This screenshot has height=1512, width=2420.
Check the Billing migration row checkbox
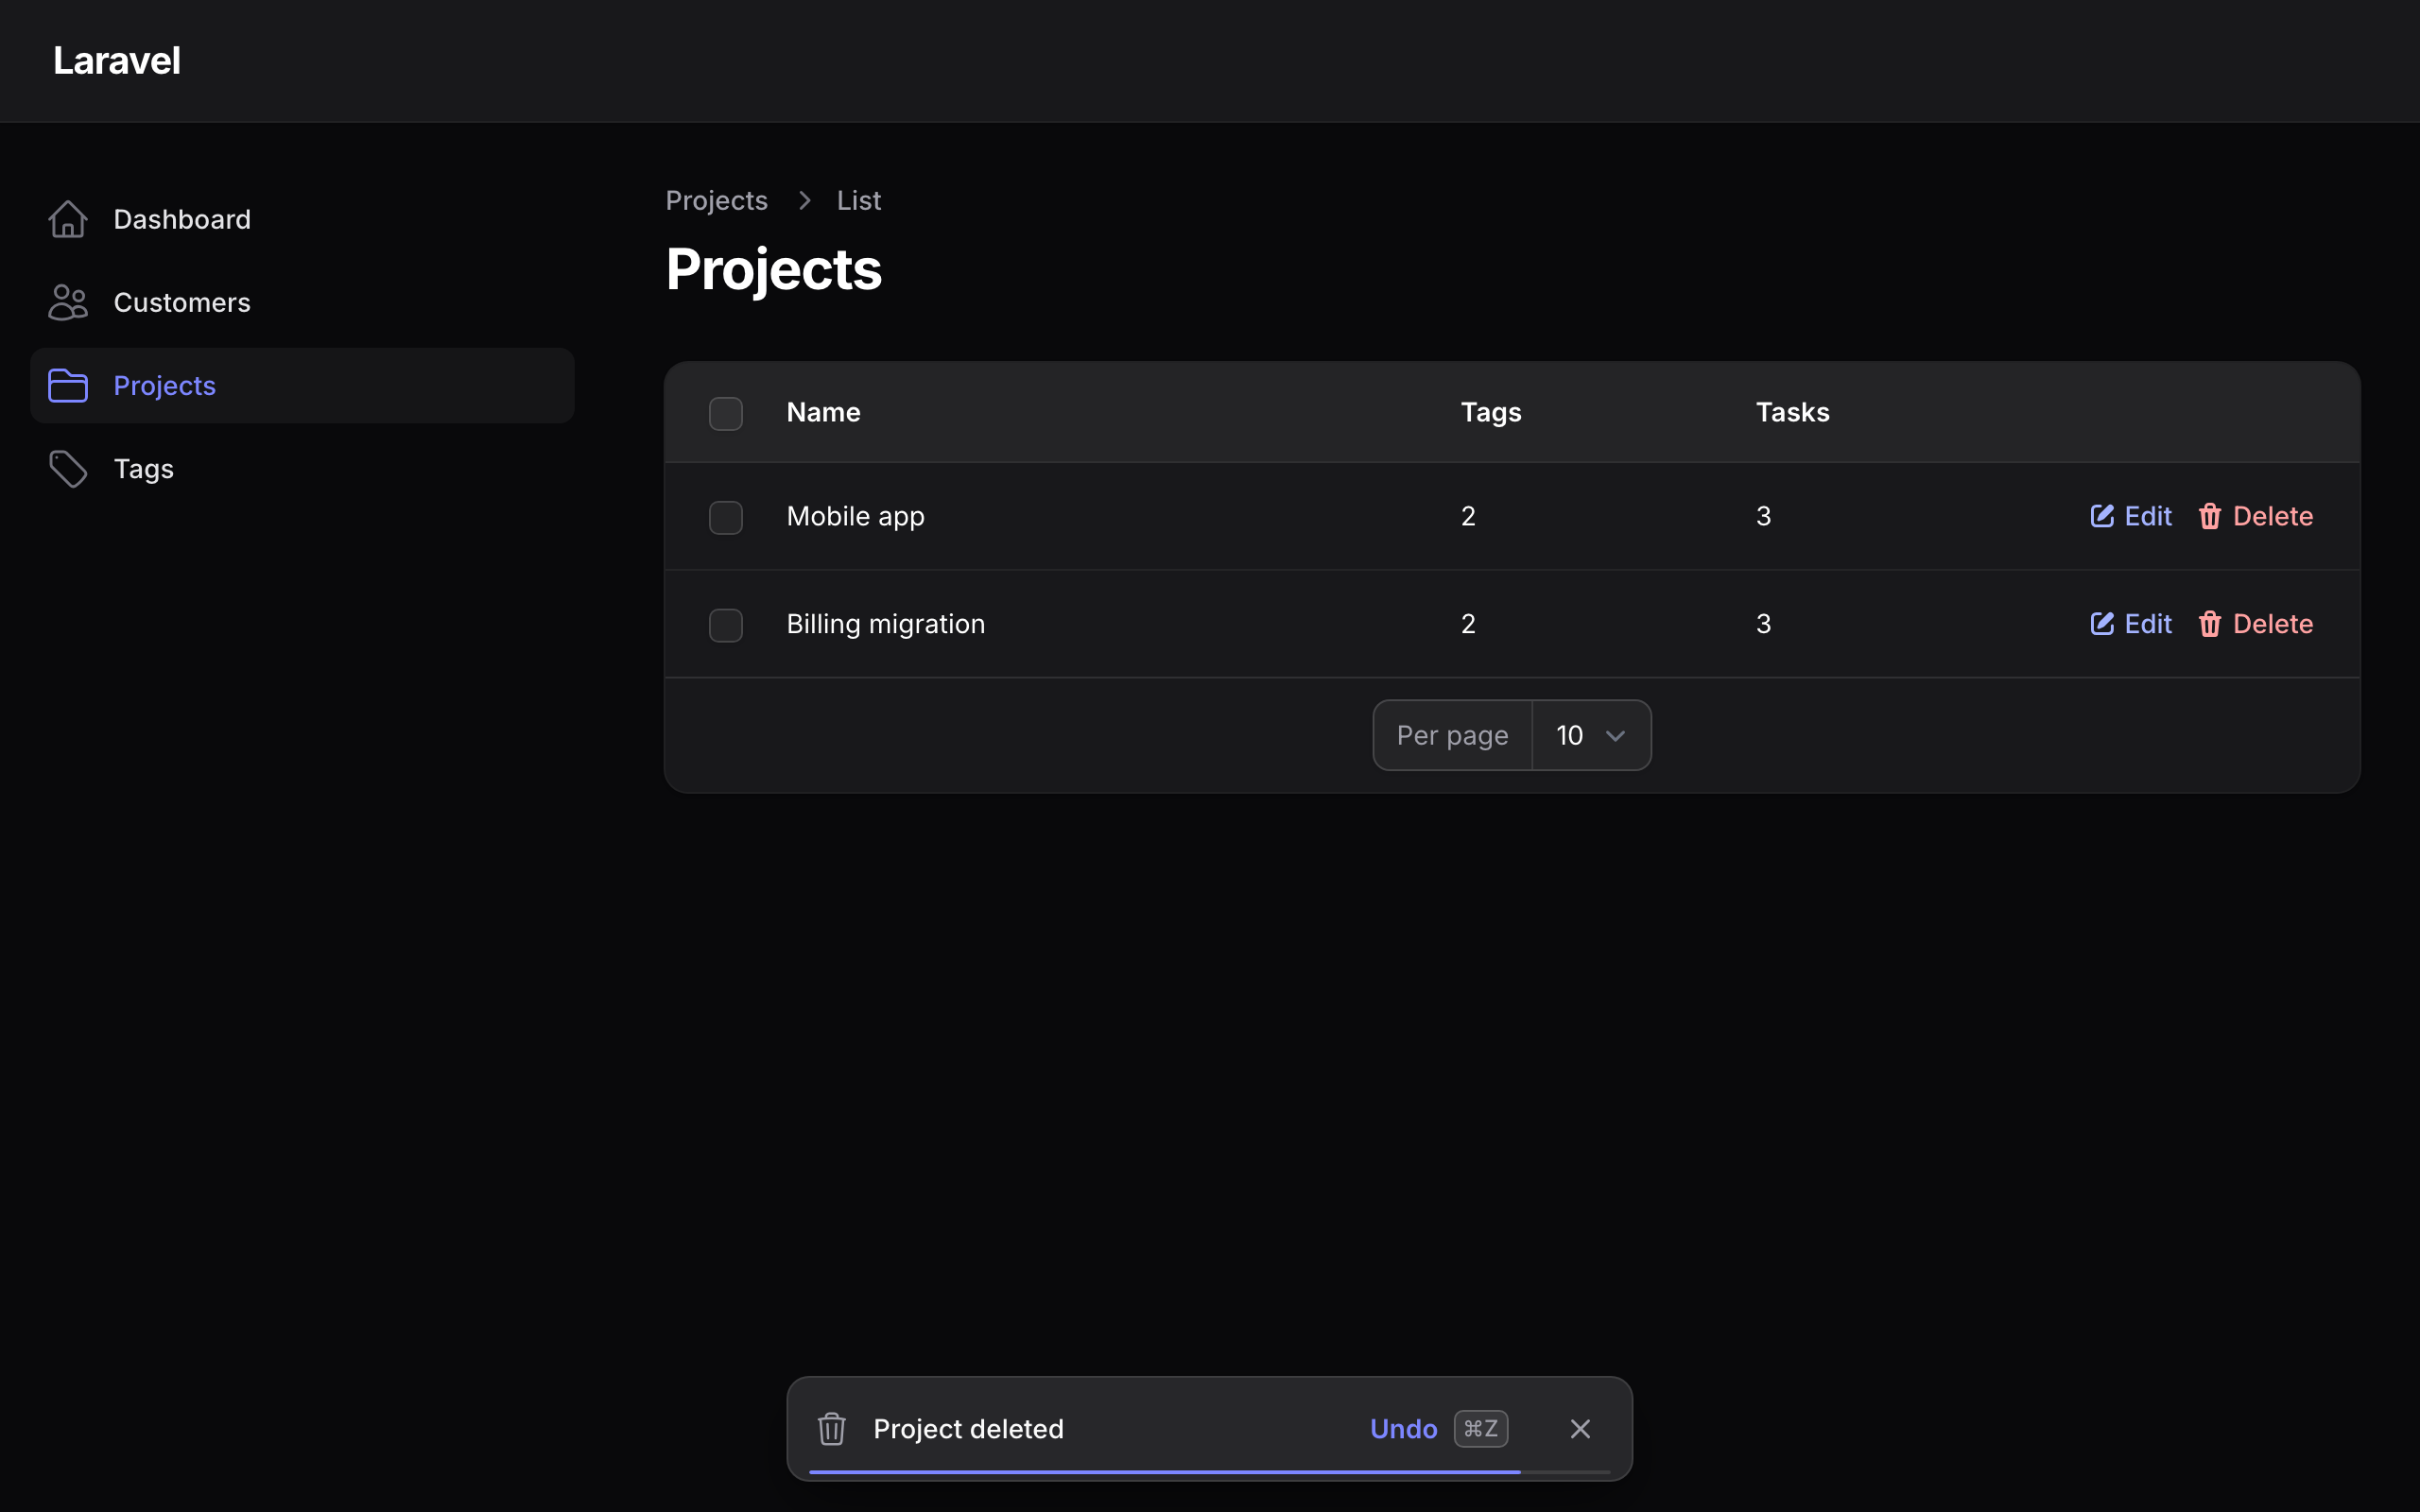(726, 625)
